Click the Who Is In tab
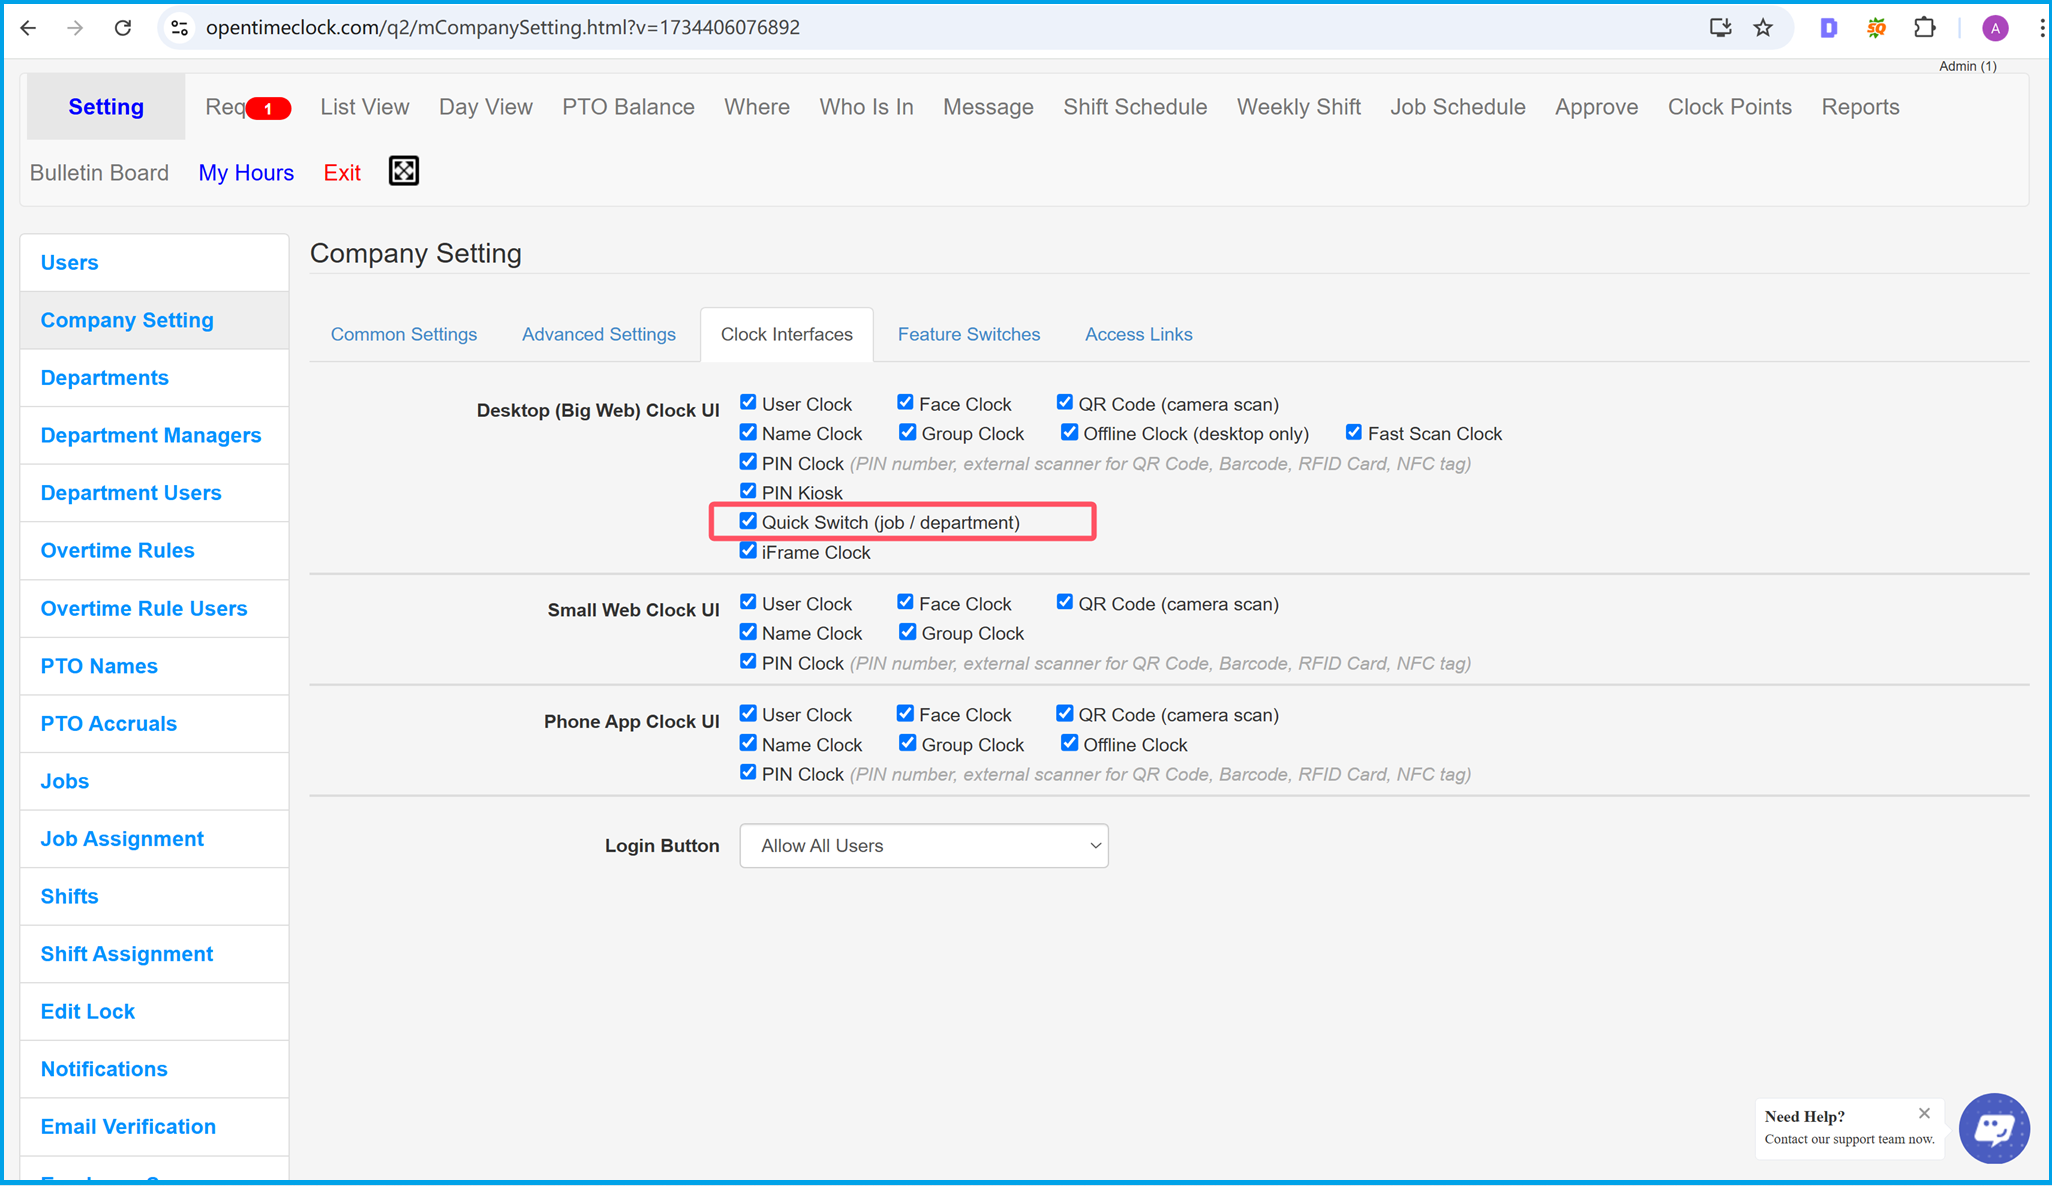This screenshot has height=1186, width=2052. [867, 106]
